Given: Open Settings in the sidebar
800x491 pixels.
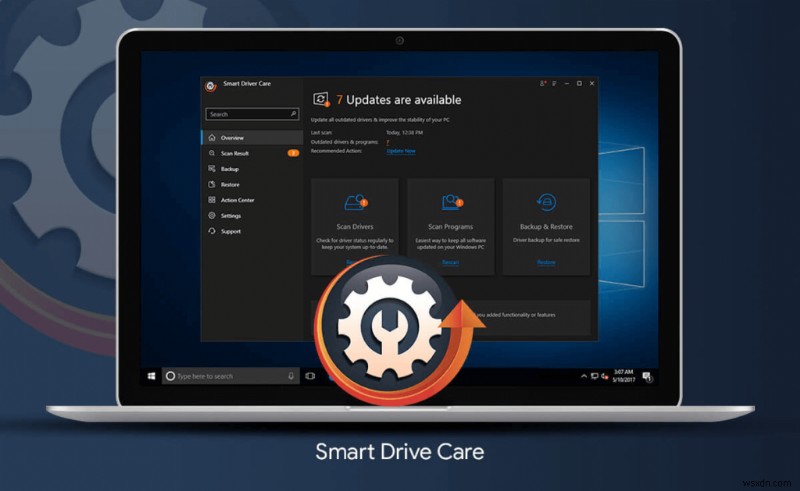Looking at the screenshot, I should [x=253, y=215].
